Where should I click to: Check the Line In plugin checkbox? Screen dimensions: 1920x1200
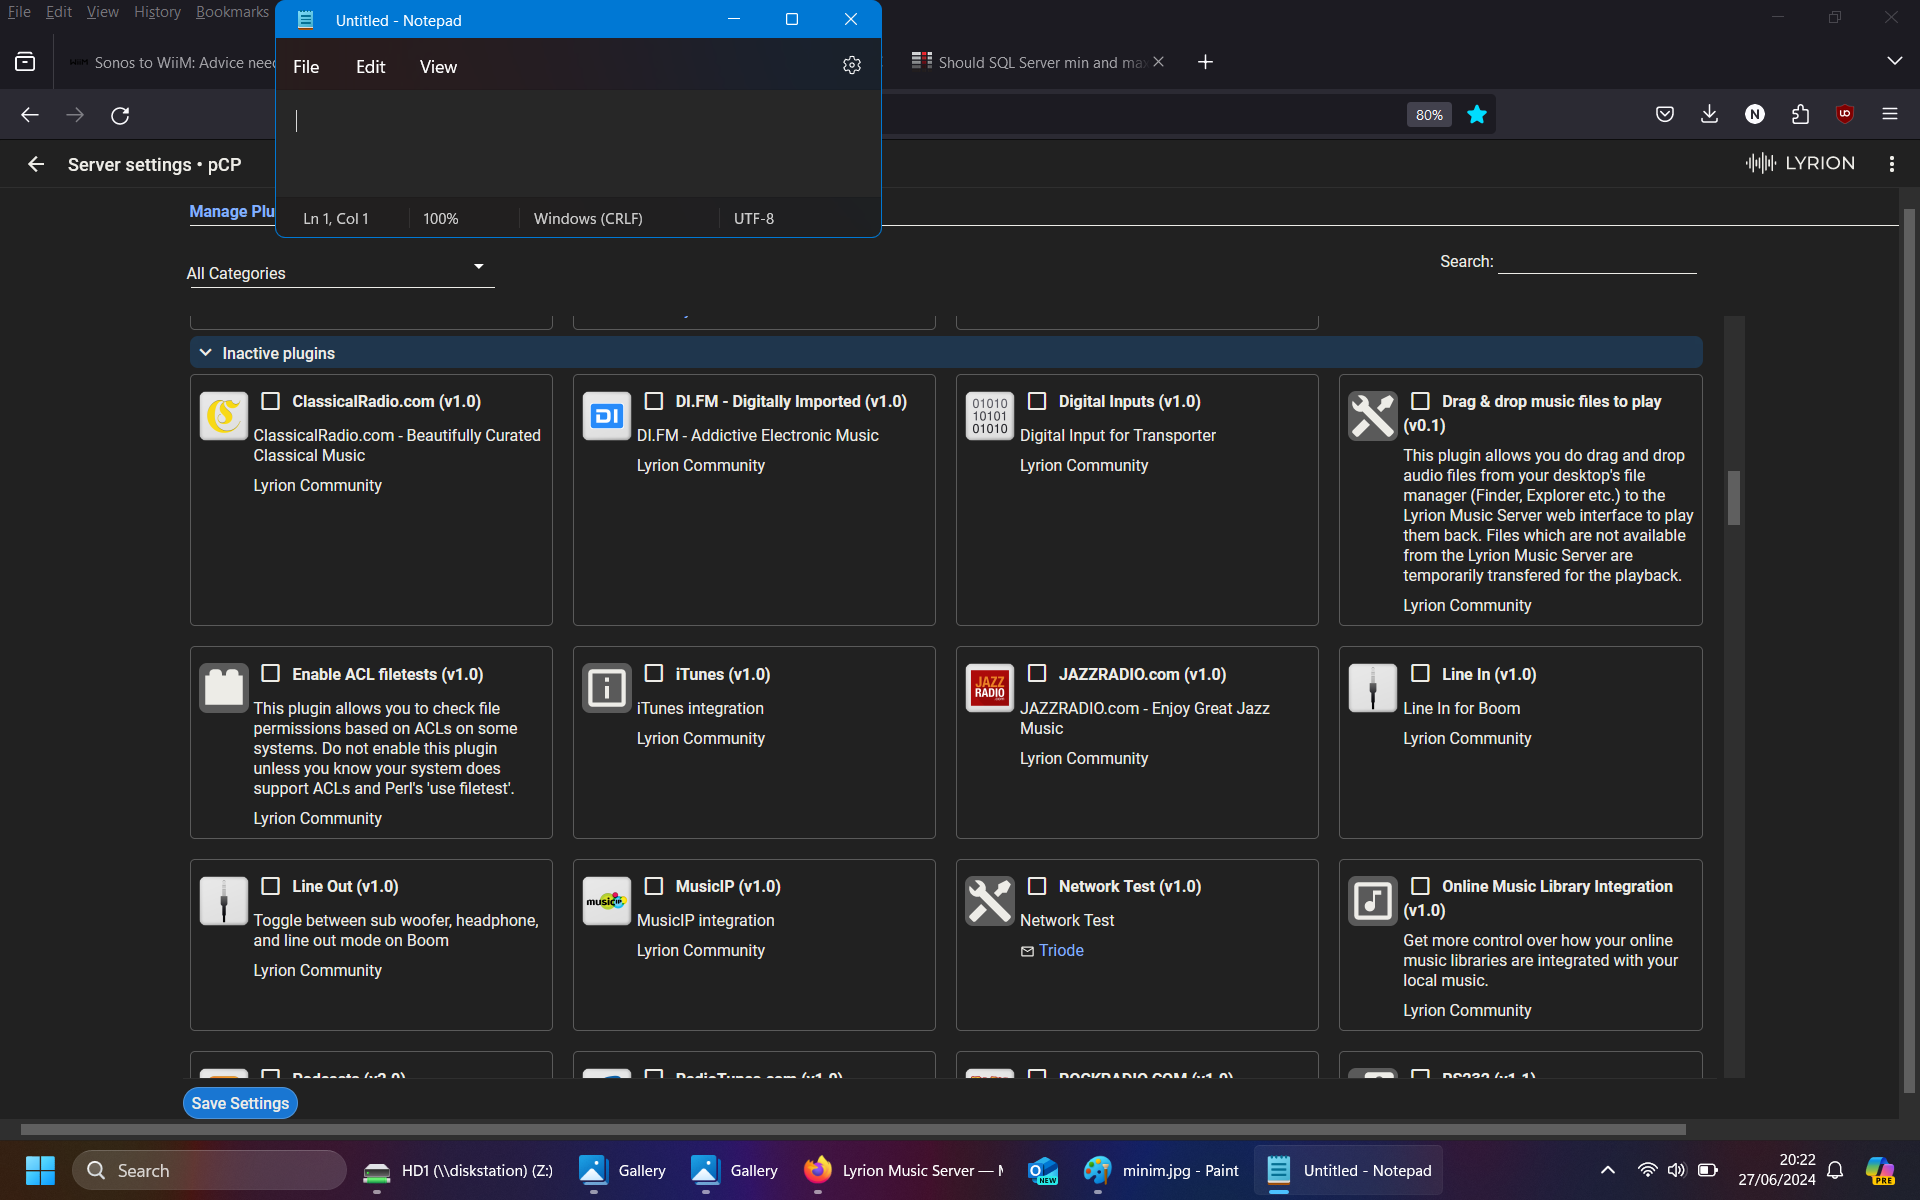click(x=1420, y=673)
